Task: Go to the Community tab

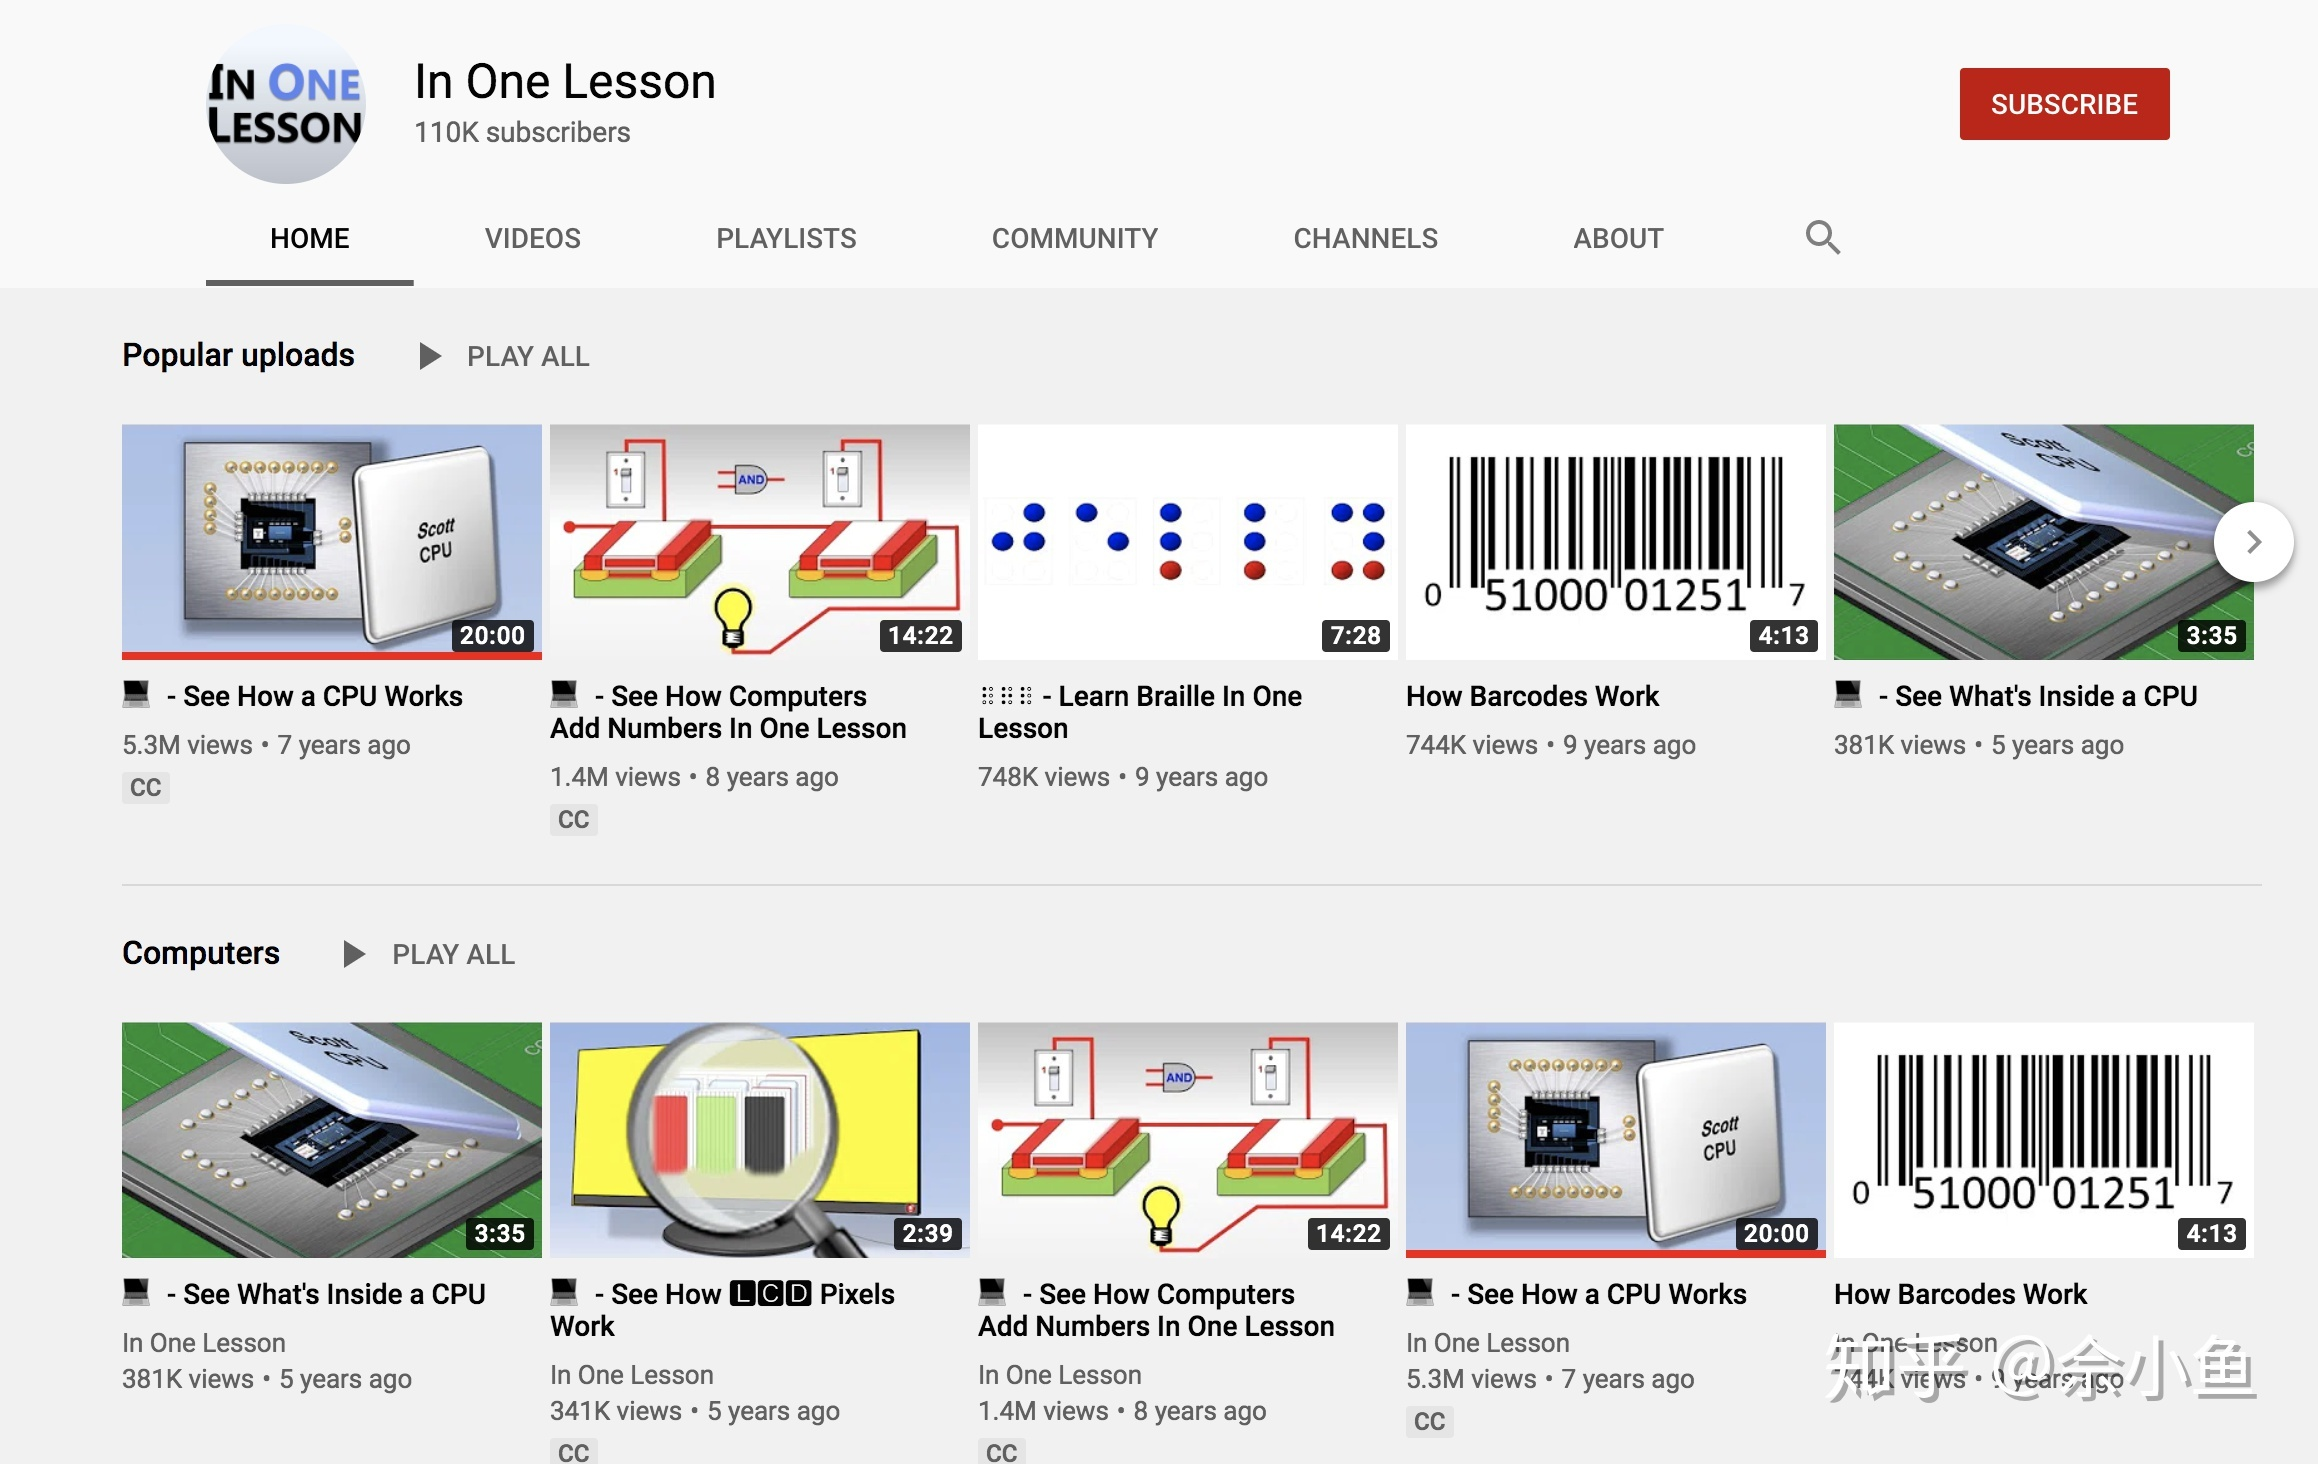Action: coord(1074,238)
